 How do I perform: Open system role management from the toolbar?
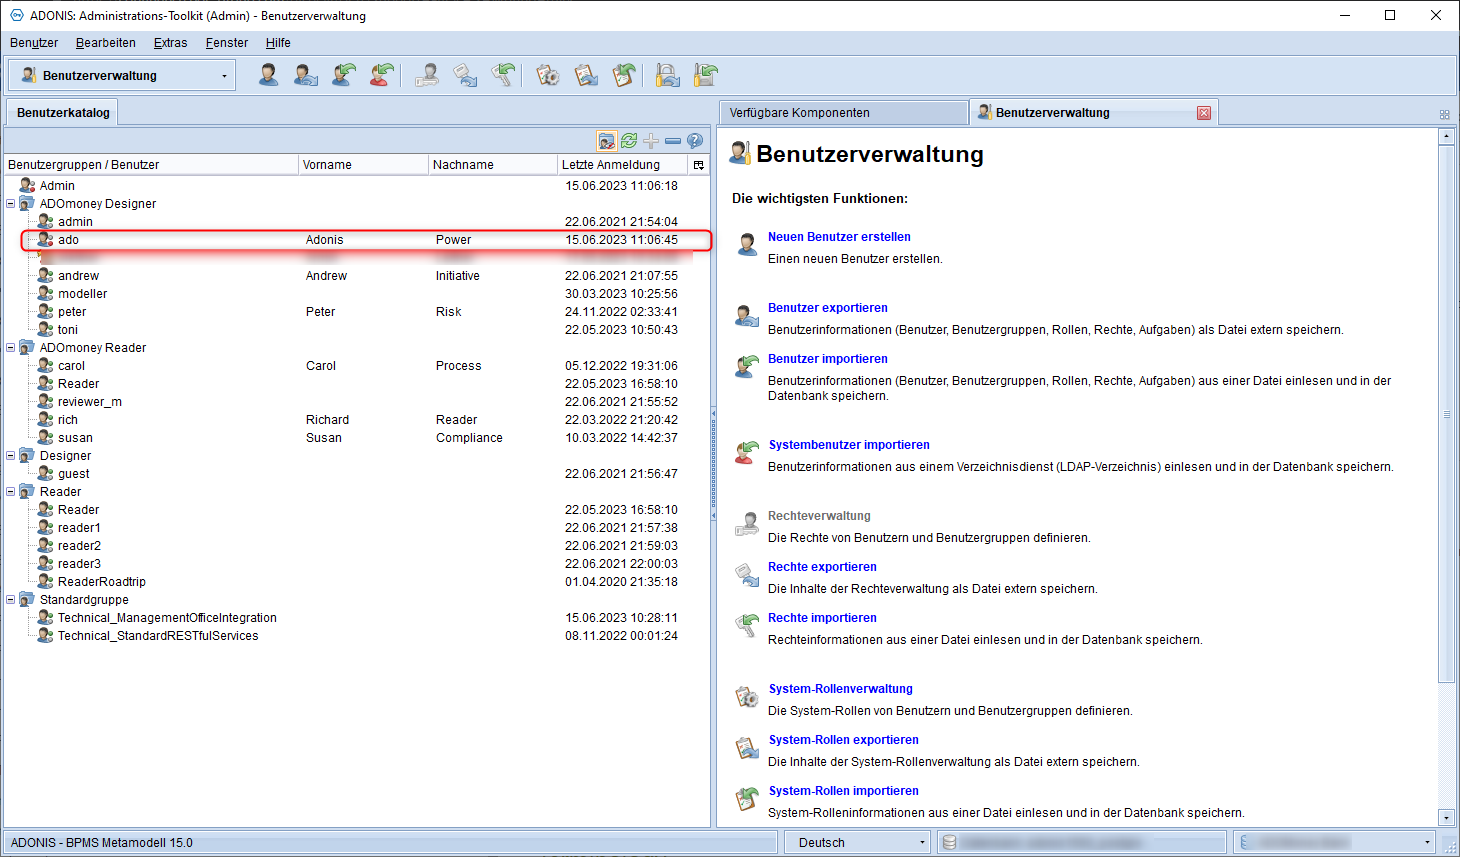click(548, 75)
